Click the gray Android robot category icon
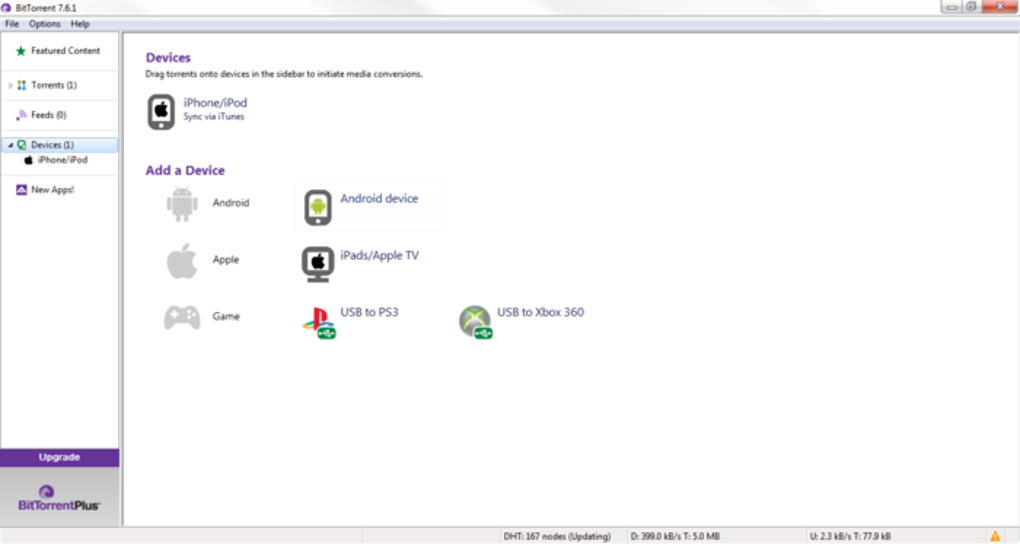Screen dimensions: 1020x544 (182, 204)
